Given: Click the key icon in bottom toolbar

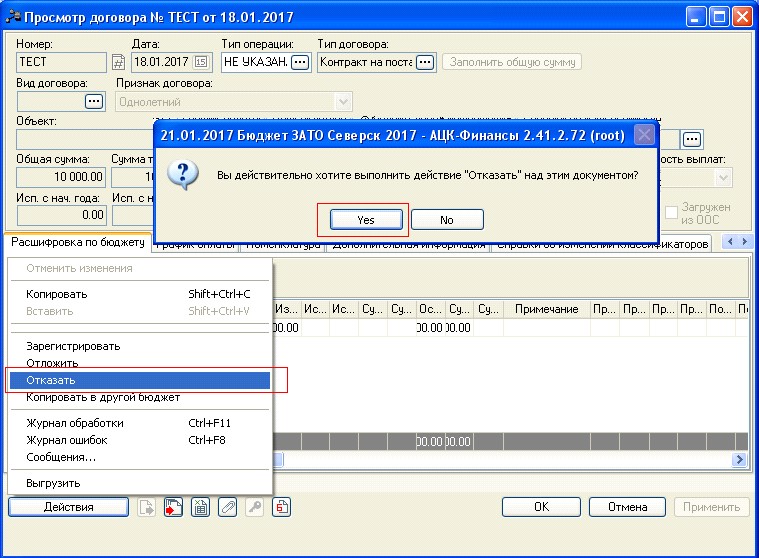Looking at the screenshot, I should 255,507.
